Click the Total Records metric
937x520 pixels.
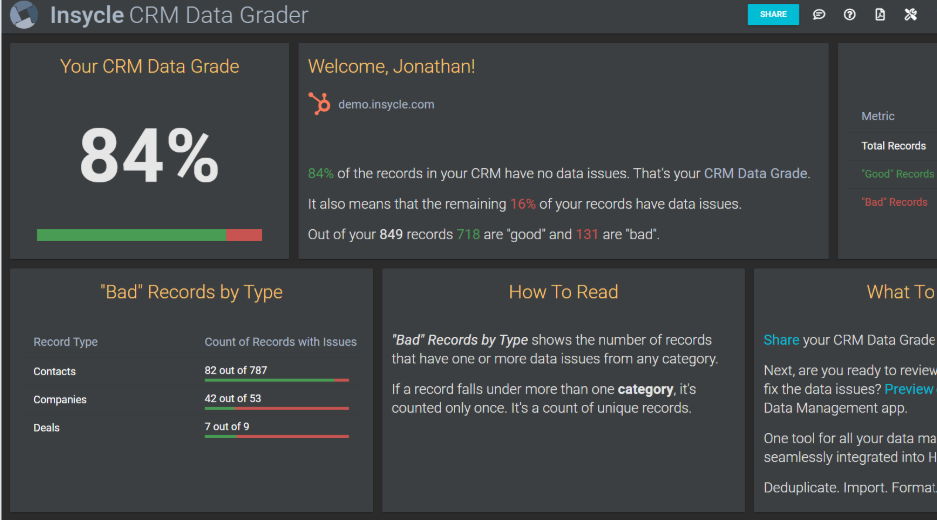[x=893, y=146]
